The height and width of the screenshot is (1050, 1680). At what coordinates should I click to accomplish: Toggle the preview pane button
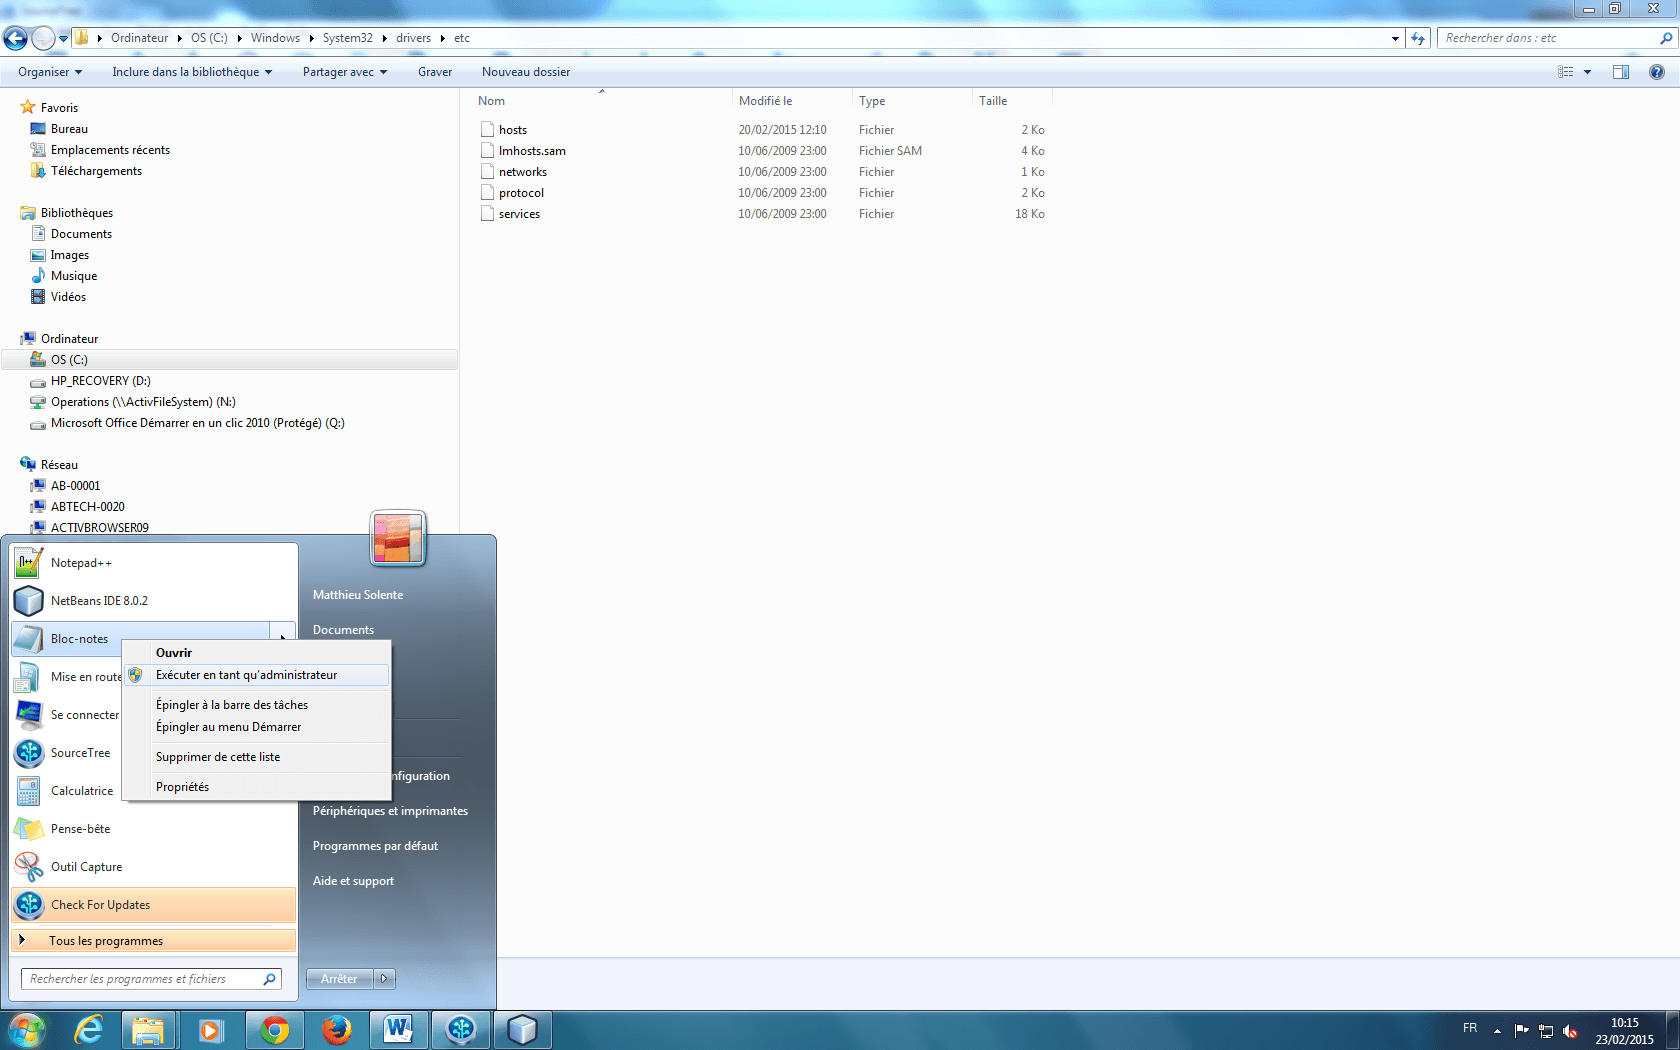[1621, 72]
